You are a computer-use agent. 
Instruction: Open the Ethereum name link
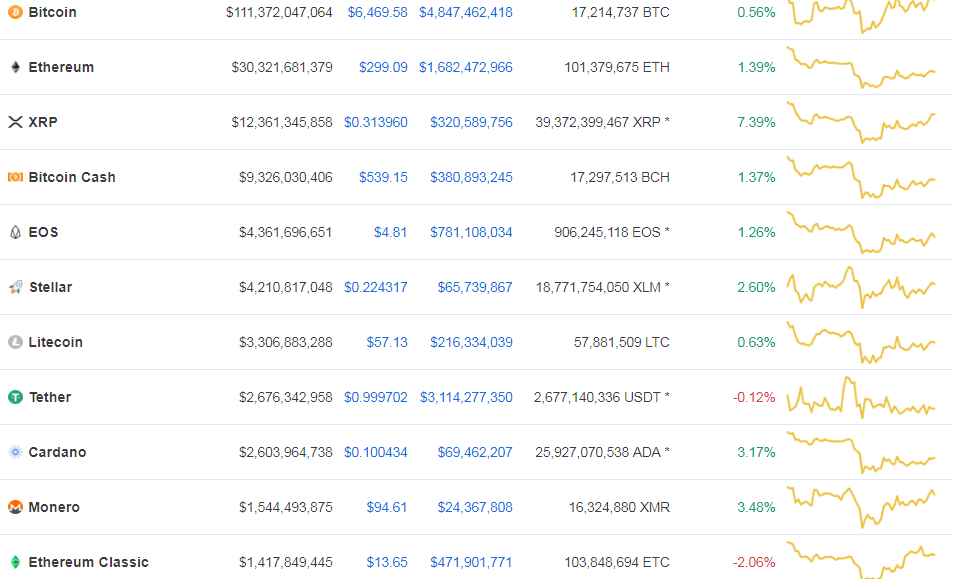click(x=61, y=67)
